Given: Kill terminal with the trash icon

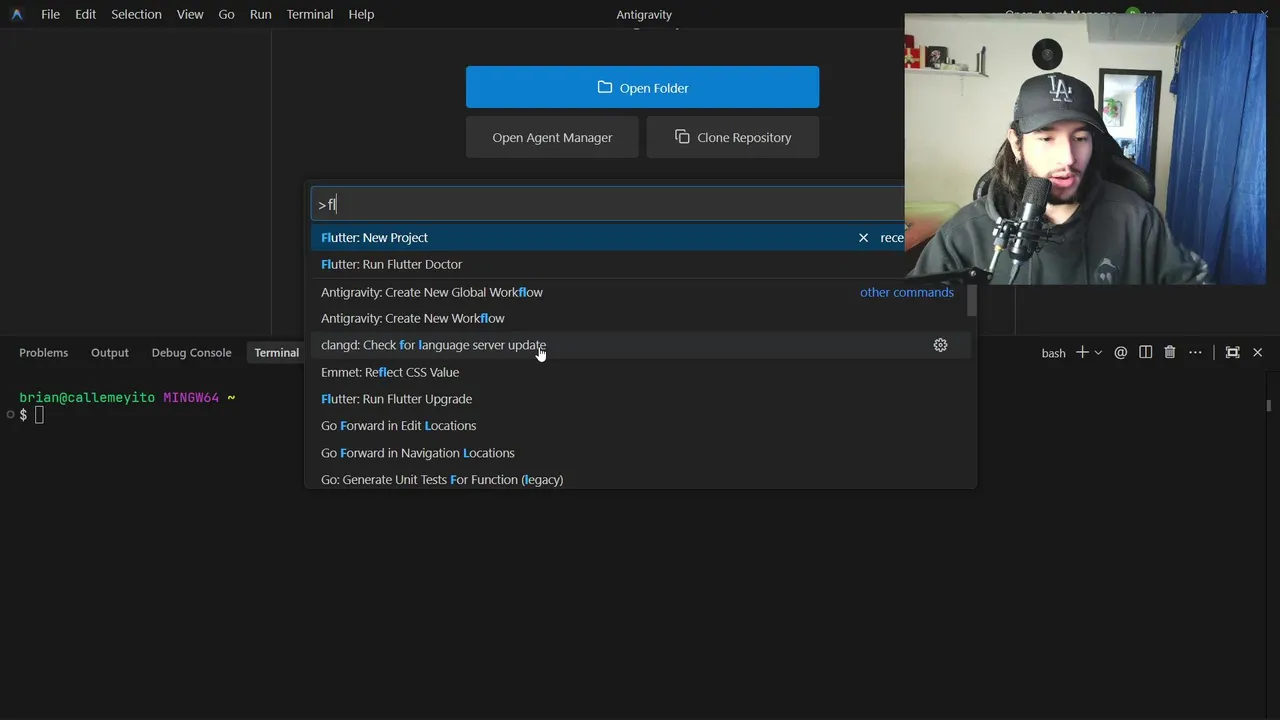Looking at the screenshot, I should [x=1170, y=352].
